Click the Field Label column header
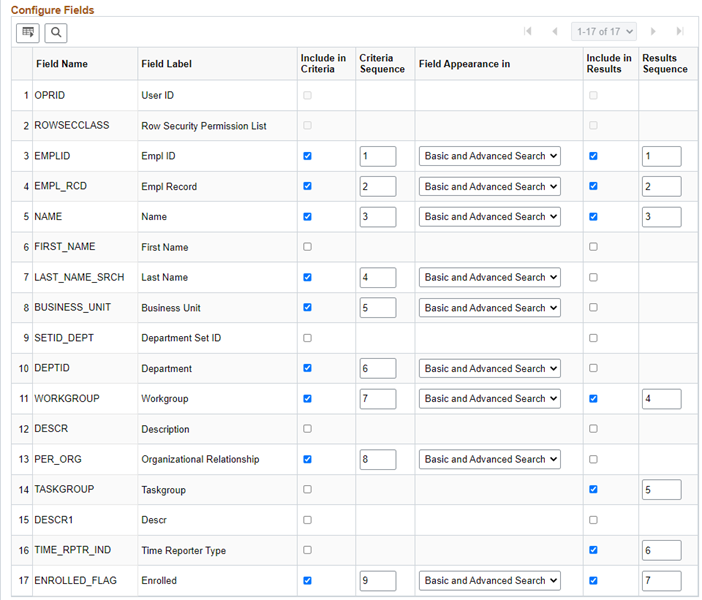Viewport: 702px width, 600px height. [167, 64]
